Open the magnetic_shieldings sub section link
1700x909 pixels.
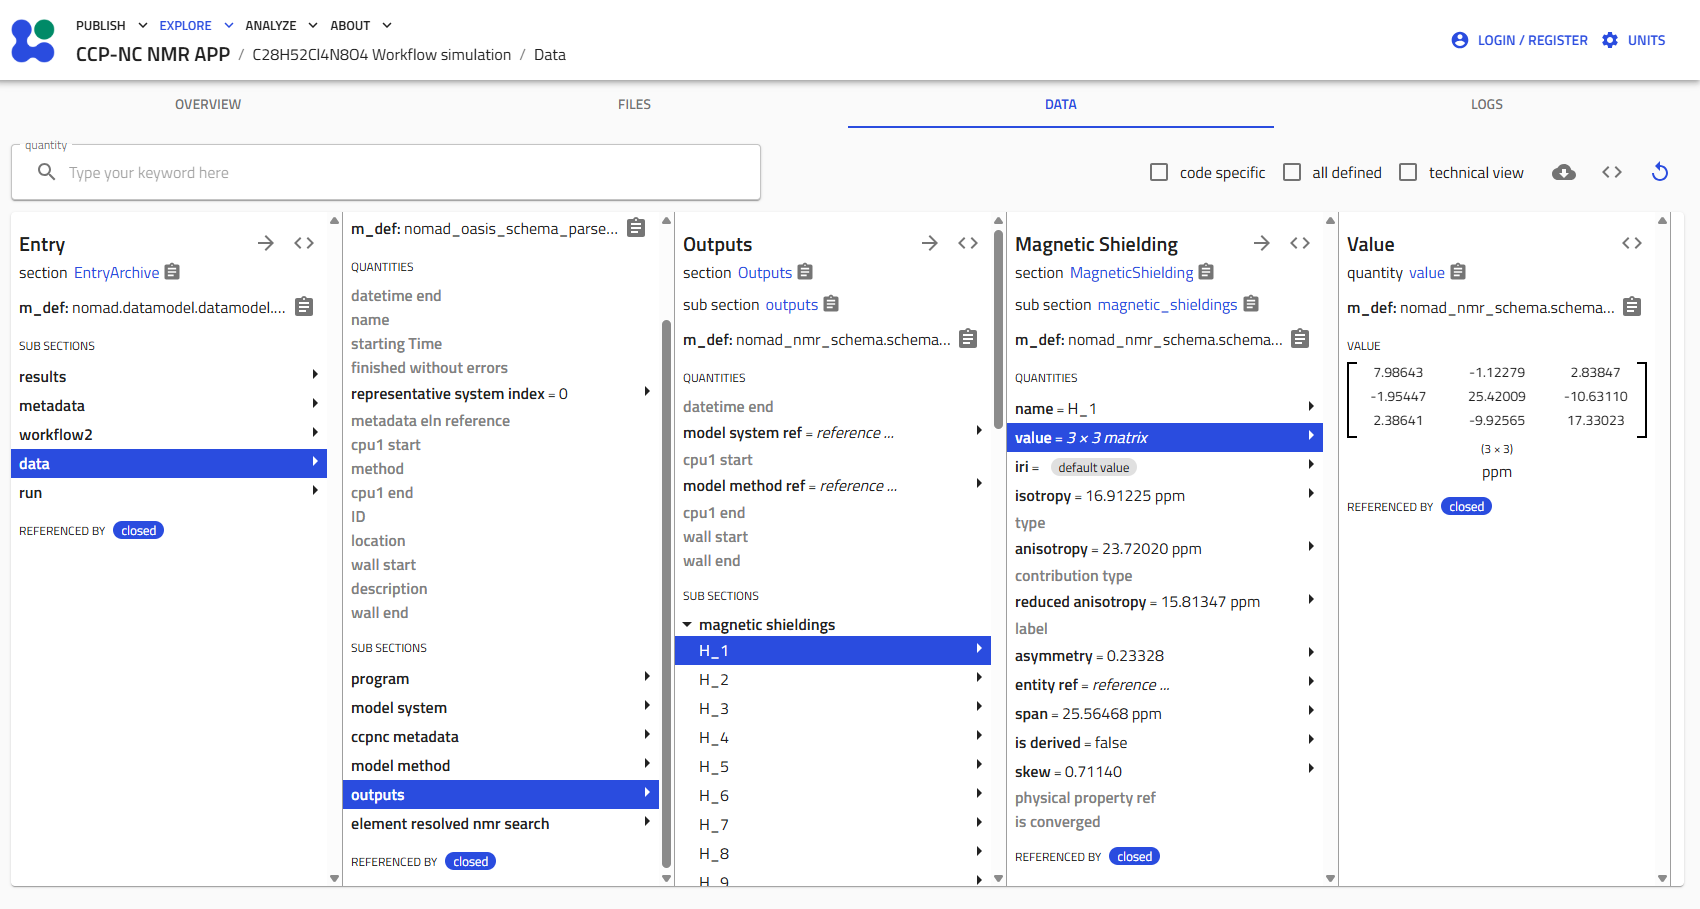pos(1167,305)
